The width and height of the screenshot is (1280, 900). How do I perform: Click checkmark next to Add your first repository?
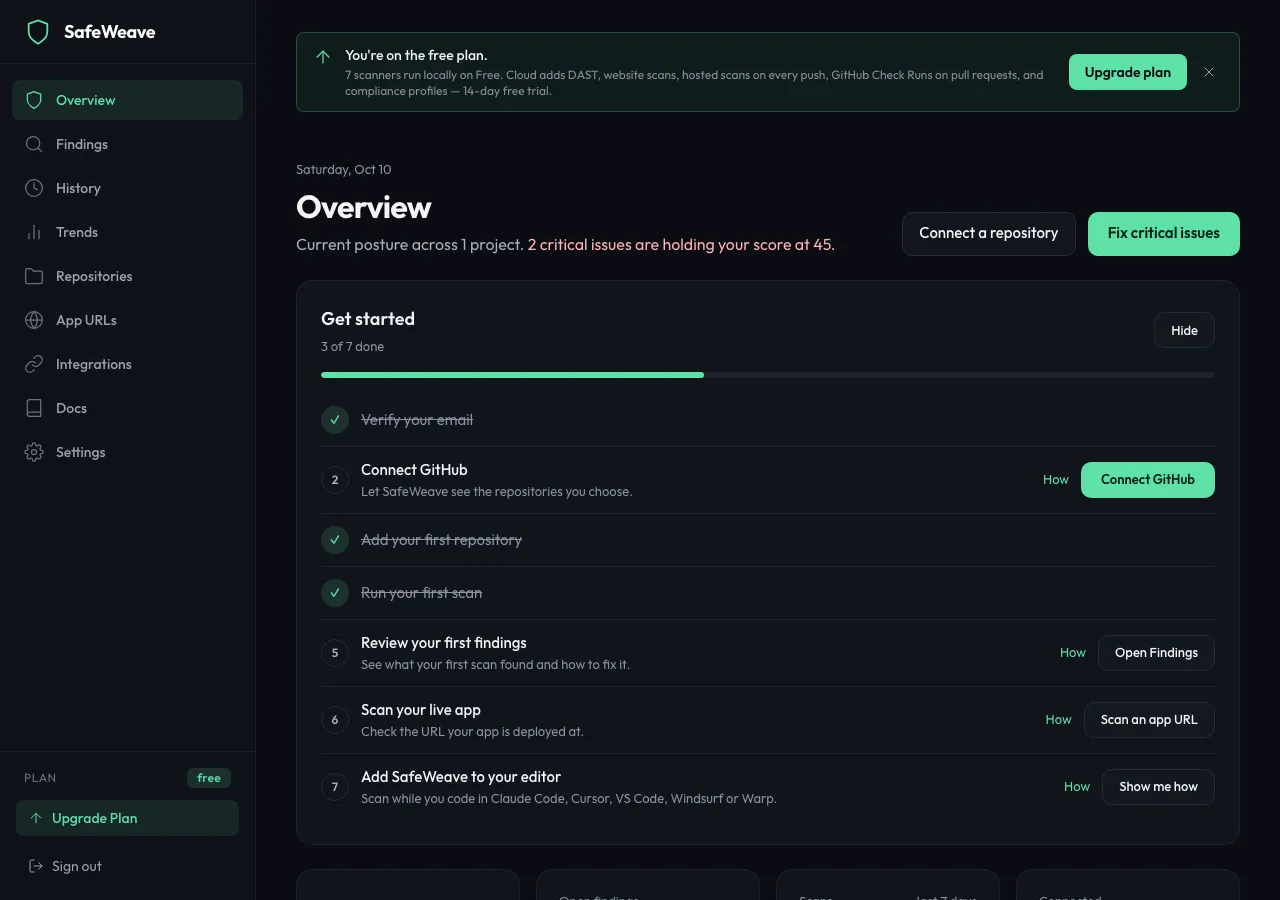335,540
